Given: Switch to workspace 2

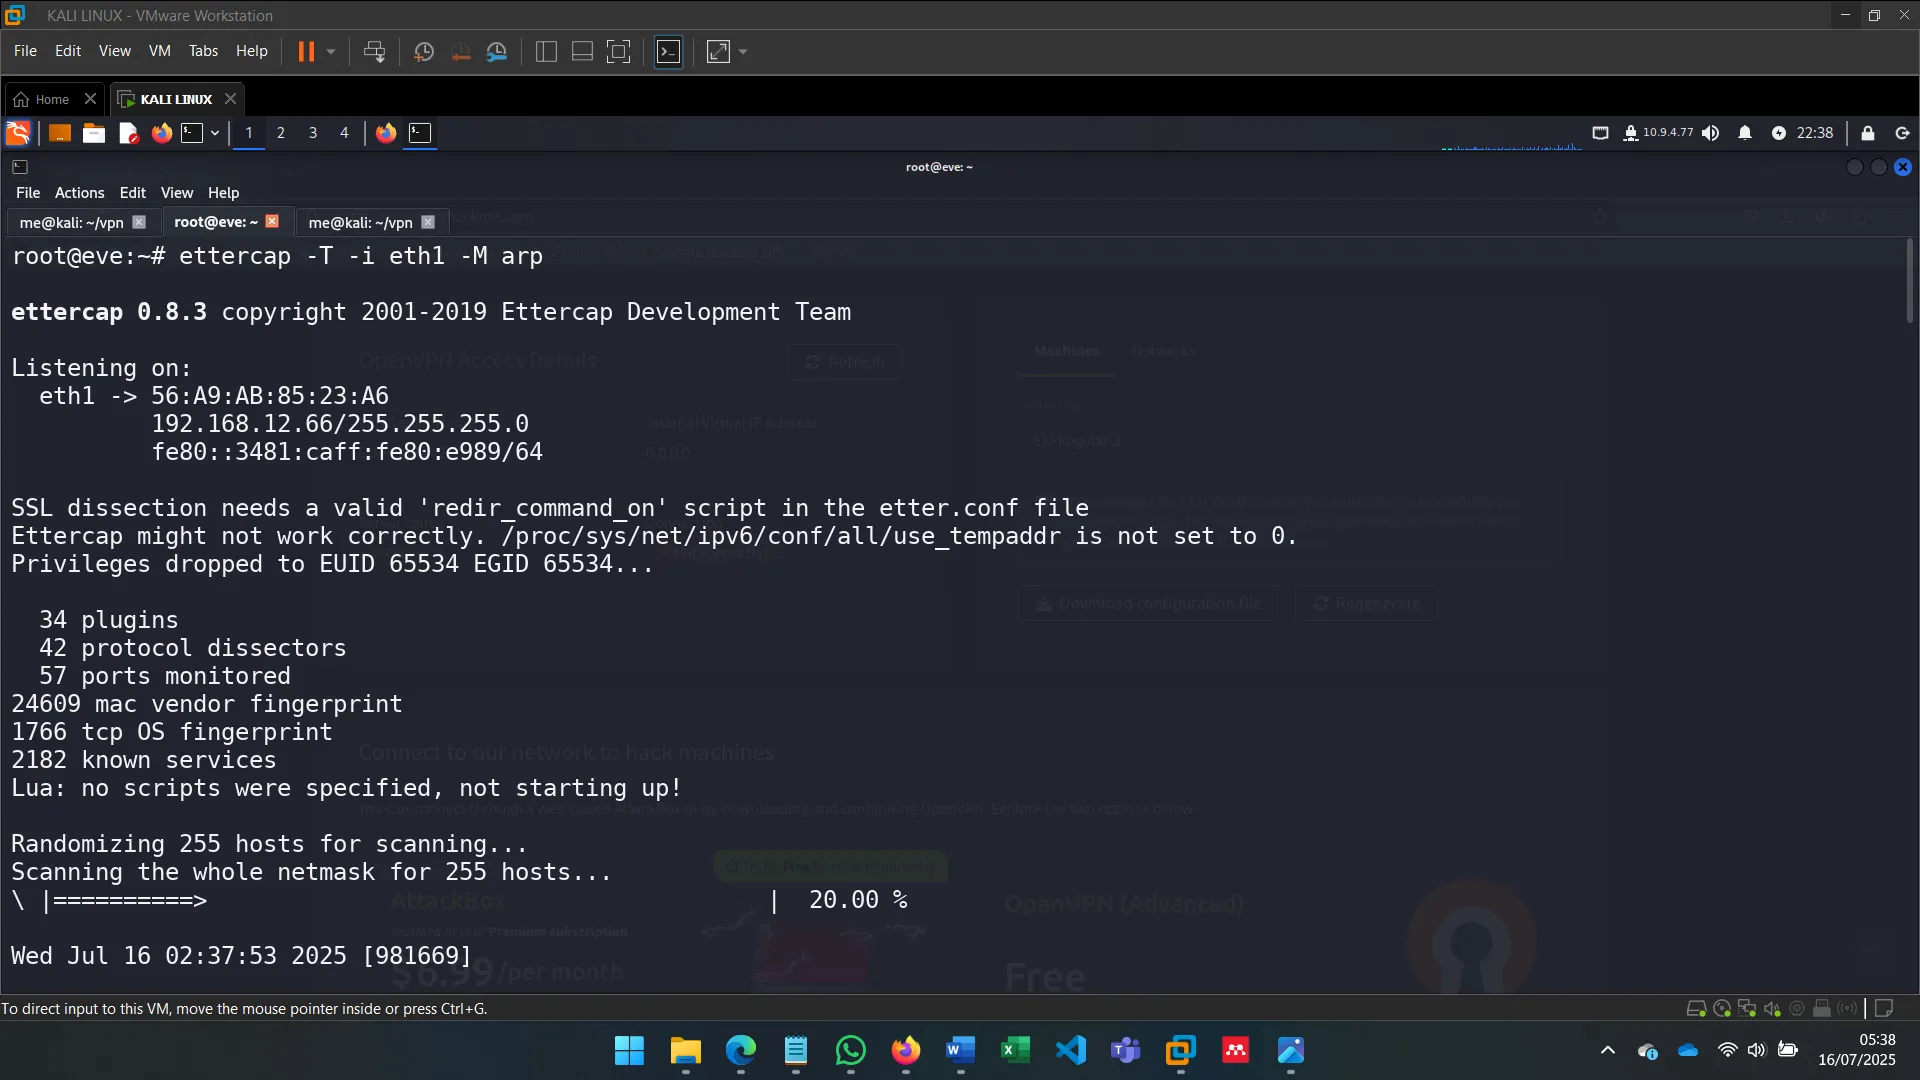Looking at the screenshot, I should (281, 133).
